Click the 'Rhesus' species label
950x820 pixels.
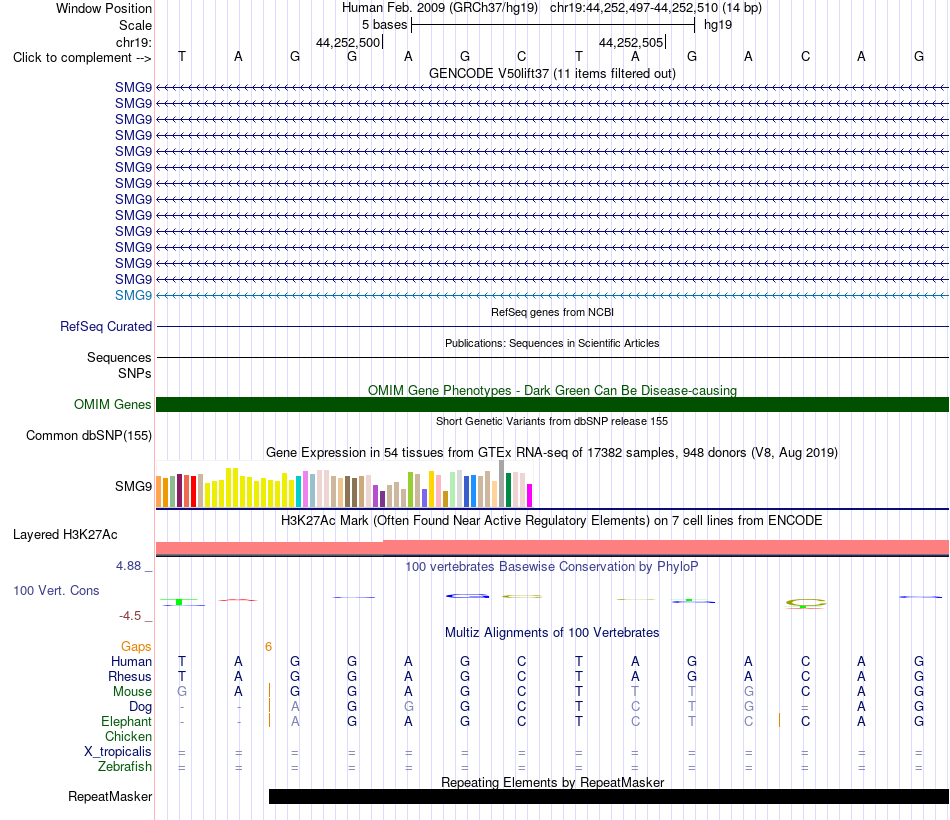coord(130,676)
